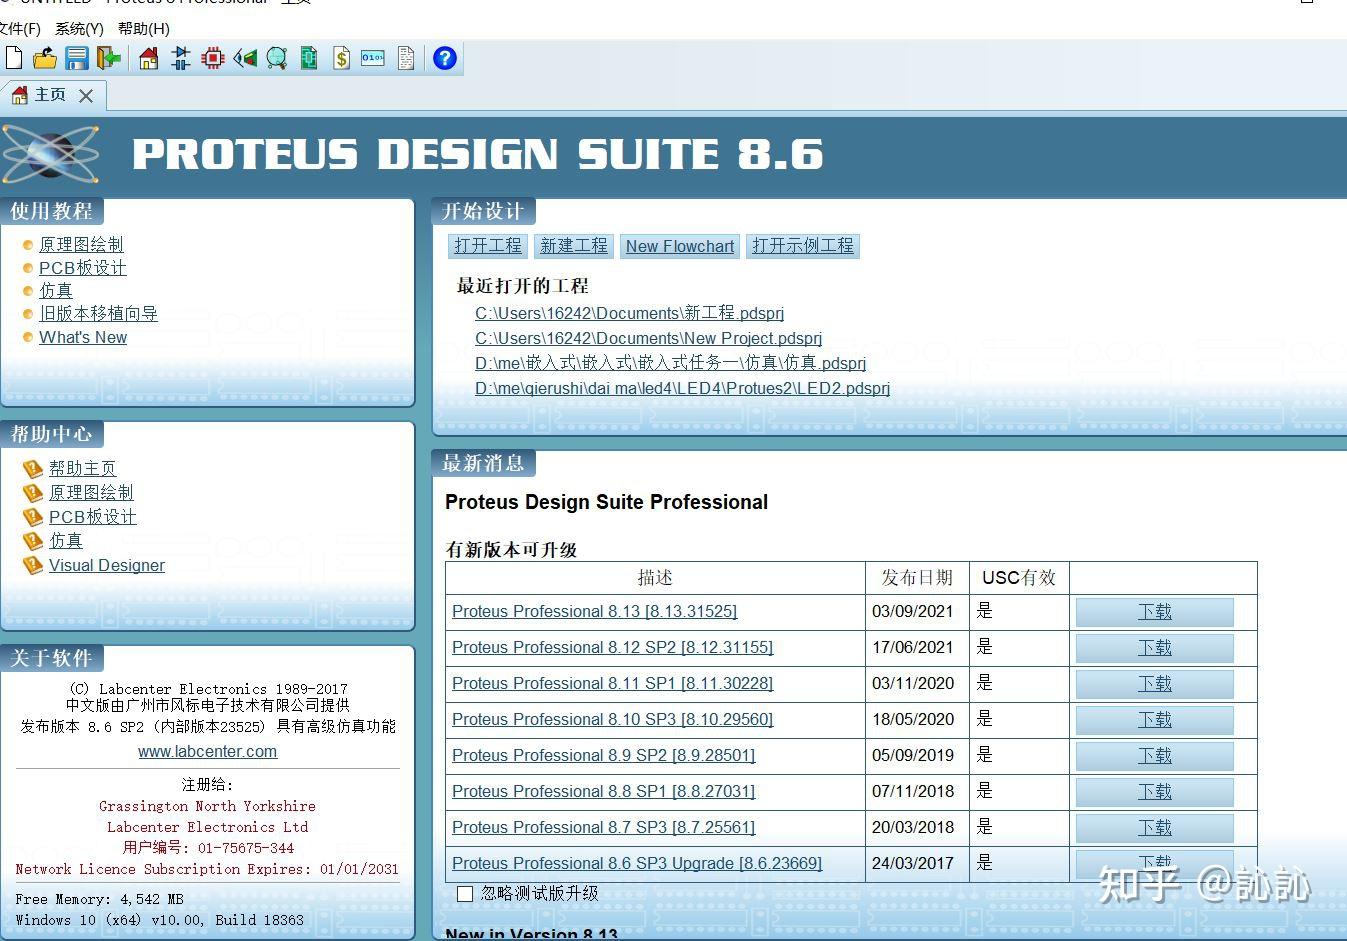Go to the Home Page house icon
The image size is (1347, 941).
coord(149,58)
